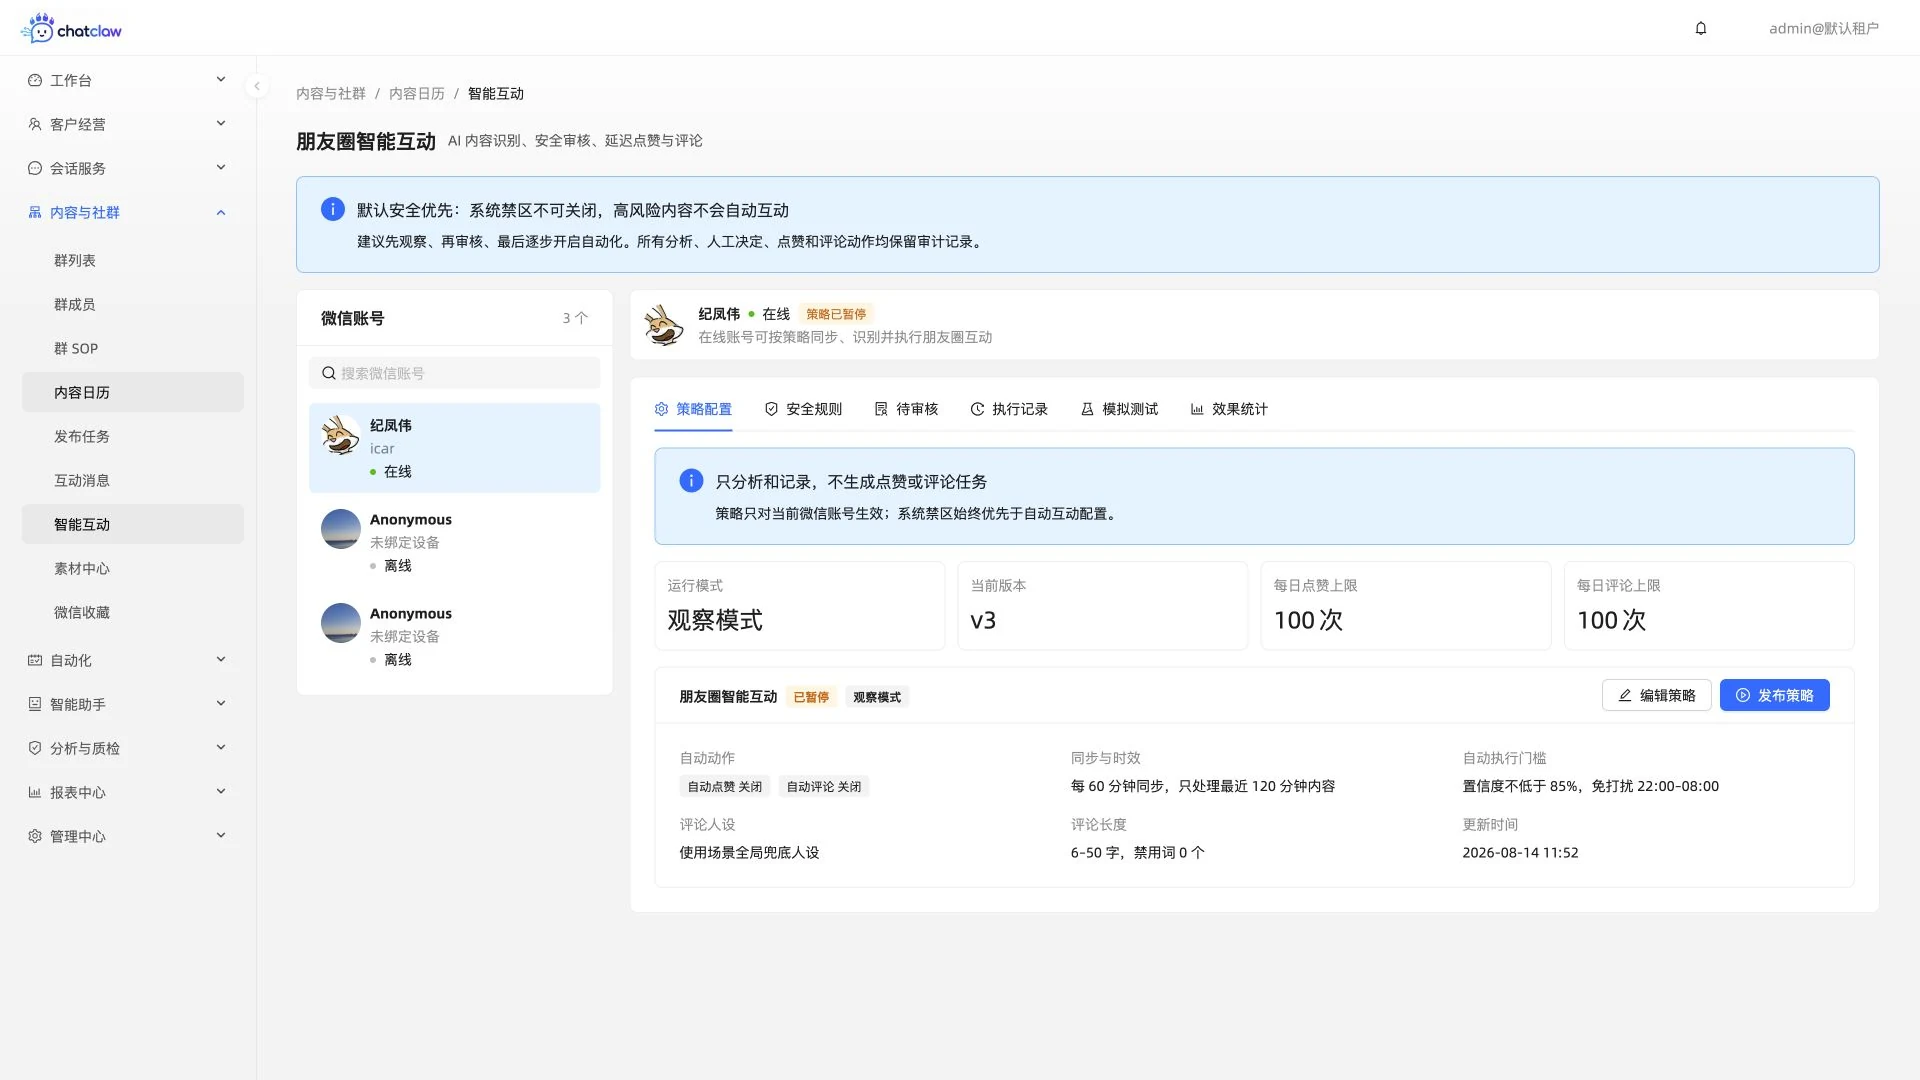Click the 会话服务 chat icon
1920x1080 pixels.
[35, 168]
